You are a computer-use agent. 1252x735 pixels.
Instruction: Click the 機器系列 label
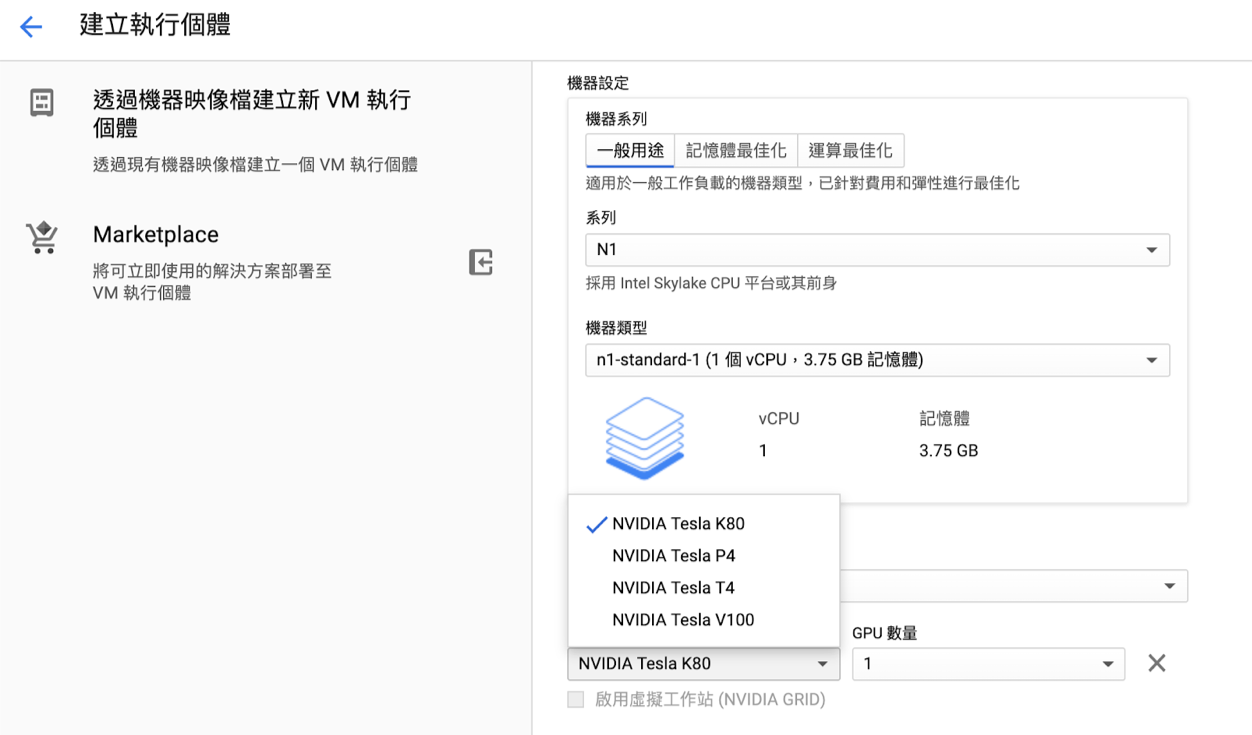pos(616,119)
